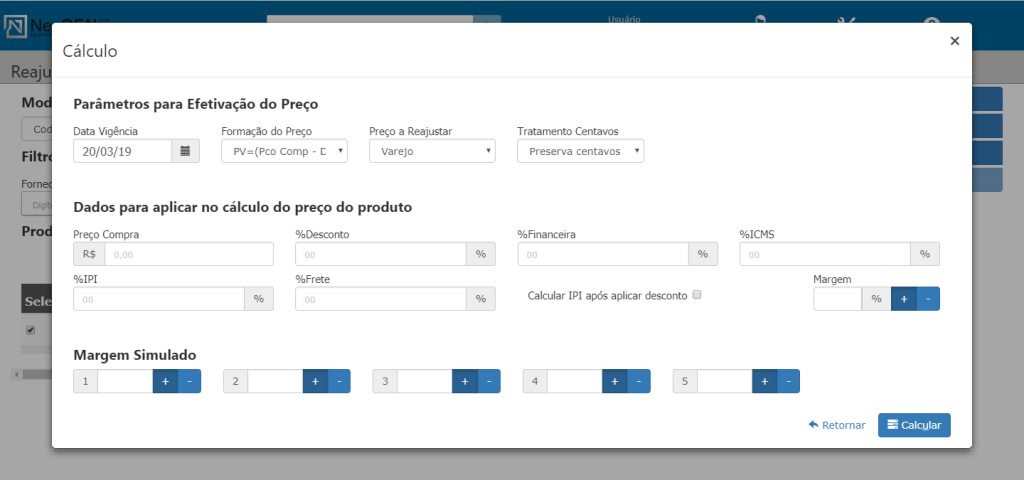Open the Preço a Reajustar dropdown
This screenshot has width=1024, height=480.
432,151
